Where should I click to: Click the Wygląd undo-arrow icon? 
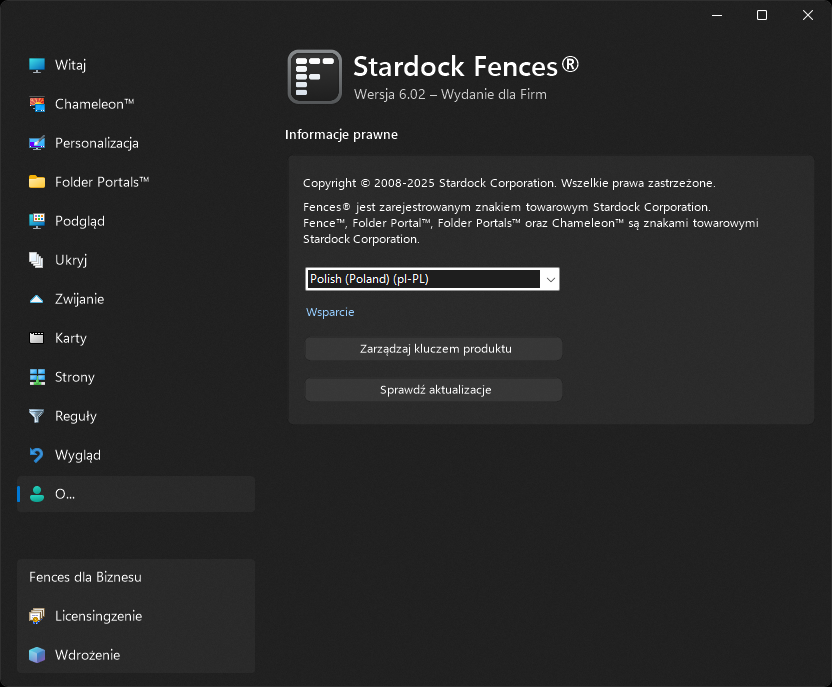37,455
